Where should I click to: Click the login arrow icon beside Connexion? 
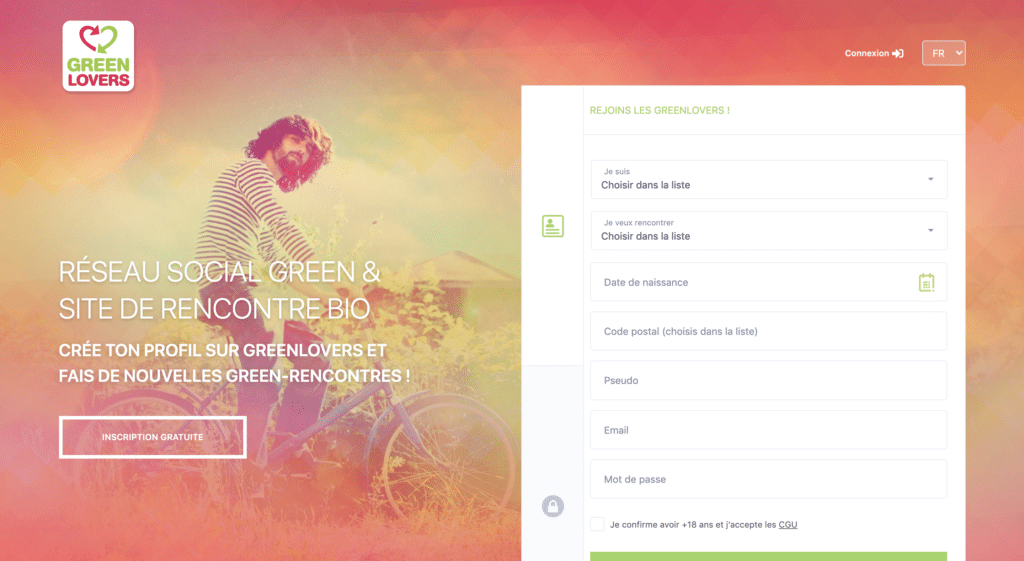coord(898,54)
